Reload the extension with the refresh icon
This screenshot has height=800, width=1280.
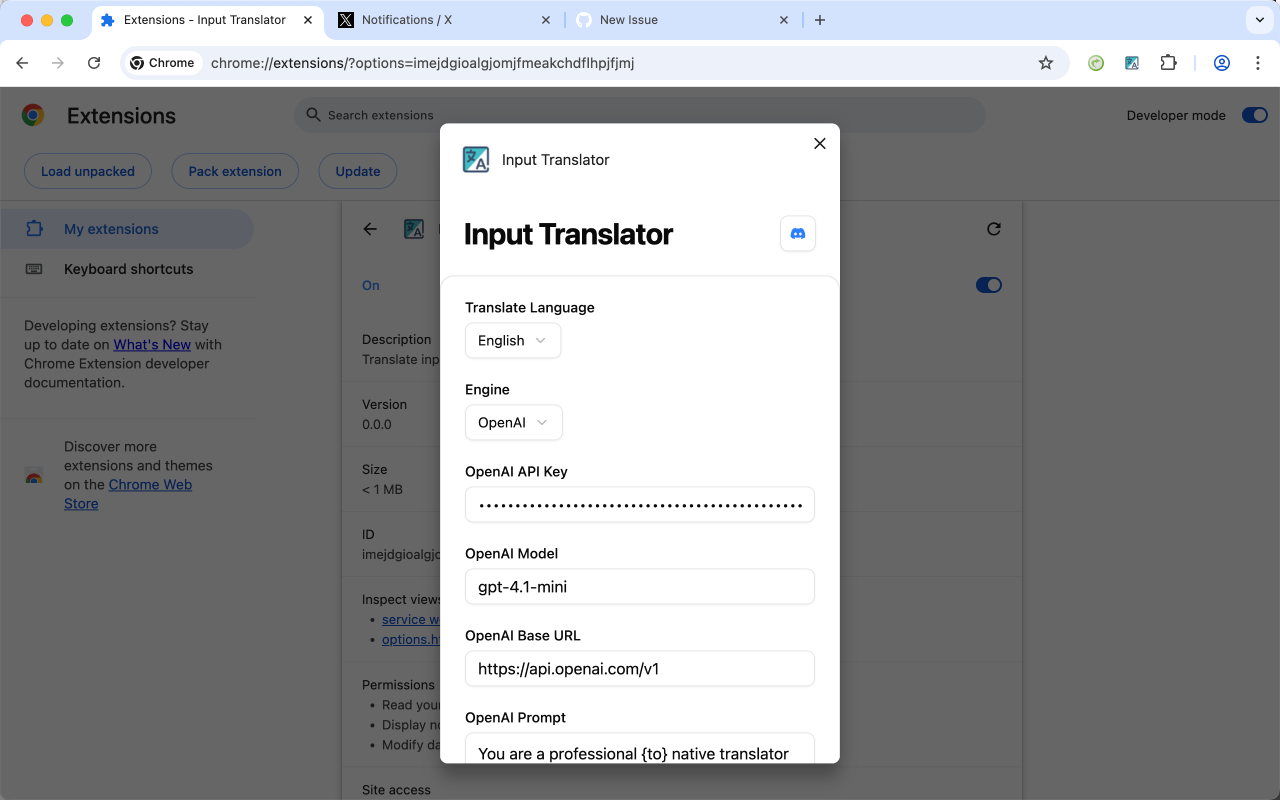pyautogui.click(x=993, y=228)
